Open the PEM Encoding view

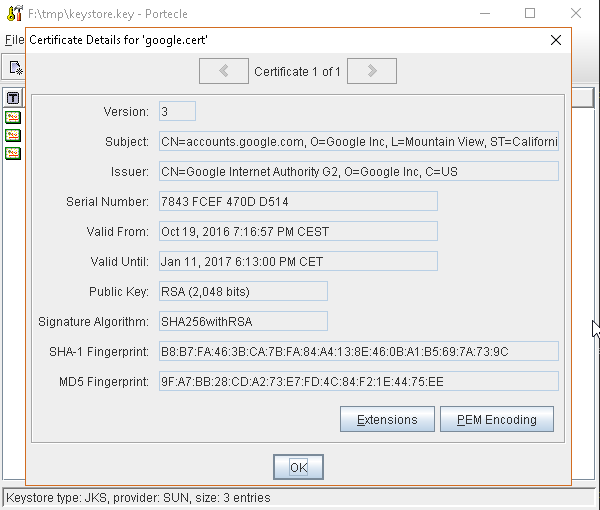497,420
